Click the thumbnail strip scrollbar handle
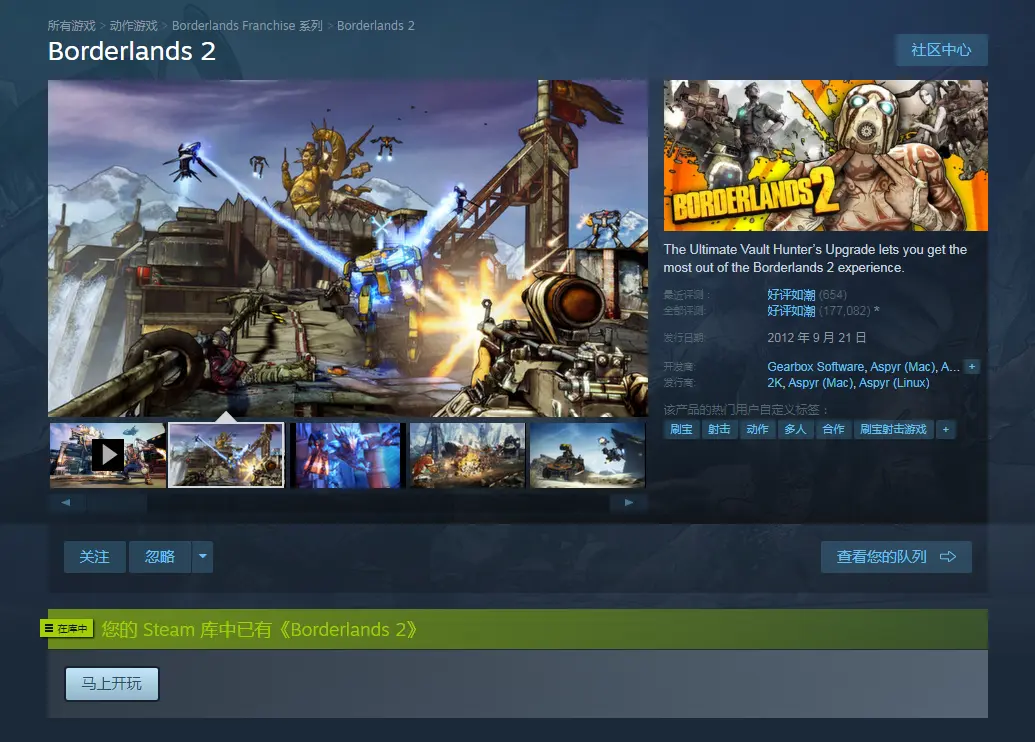 point(117,503)
